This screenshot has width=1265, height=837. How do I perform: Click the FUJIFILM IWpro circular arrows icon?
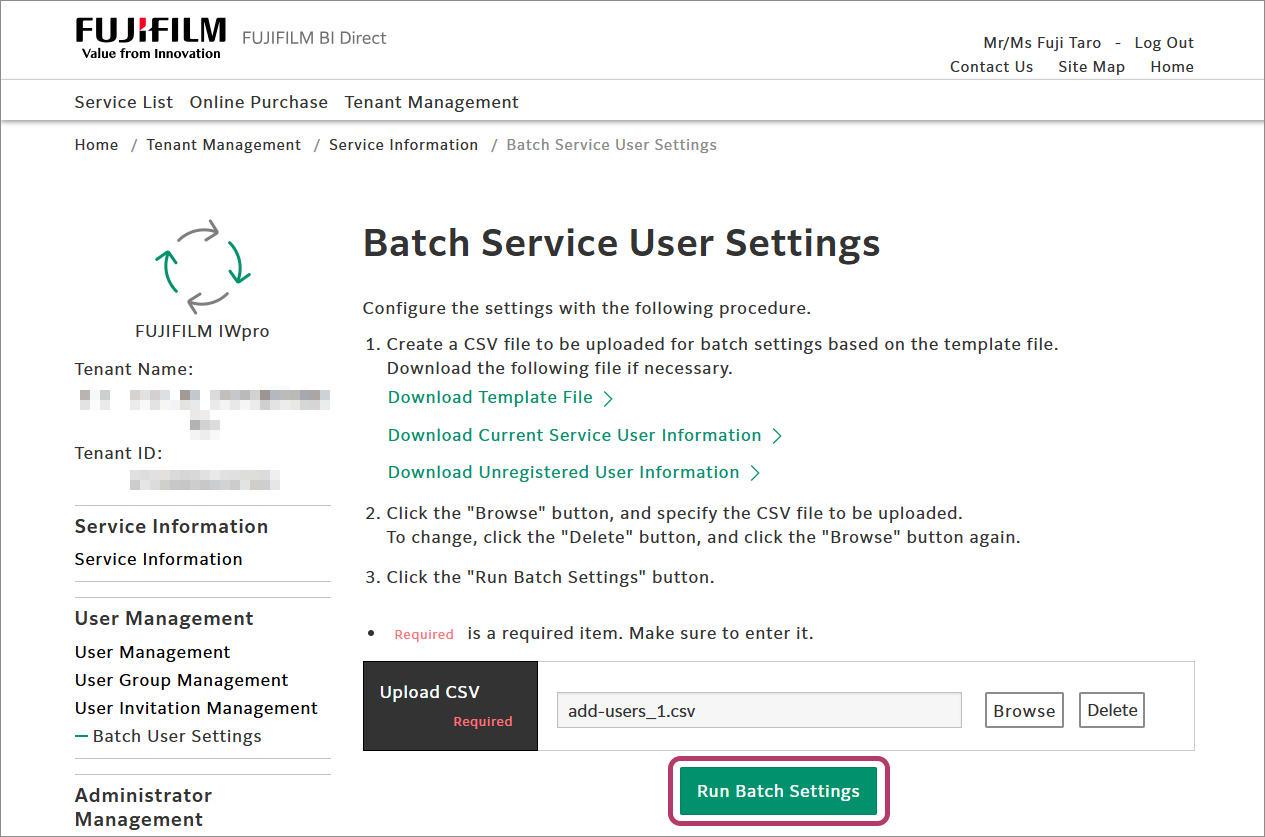pos(202,267)
